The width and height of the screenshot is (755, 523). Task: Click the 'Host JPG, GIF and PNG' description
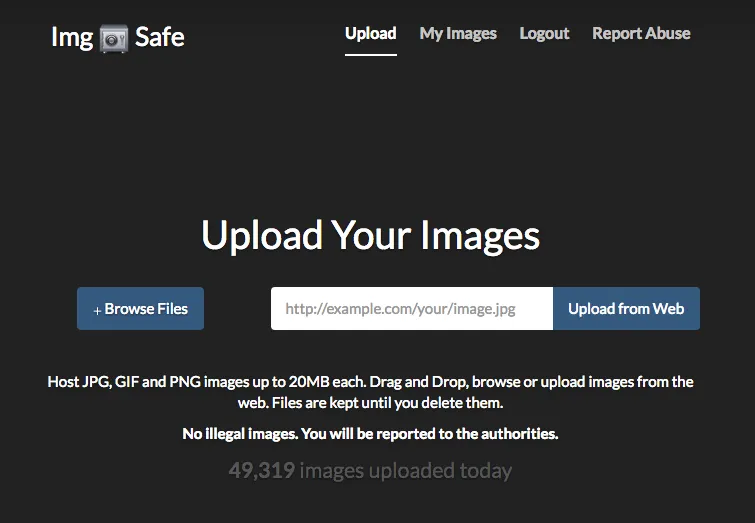point(370,392)
